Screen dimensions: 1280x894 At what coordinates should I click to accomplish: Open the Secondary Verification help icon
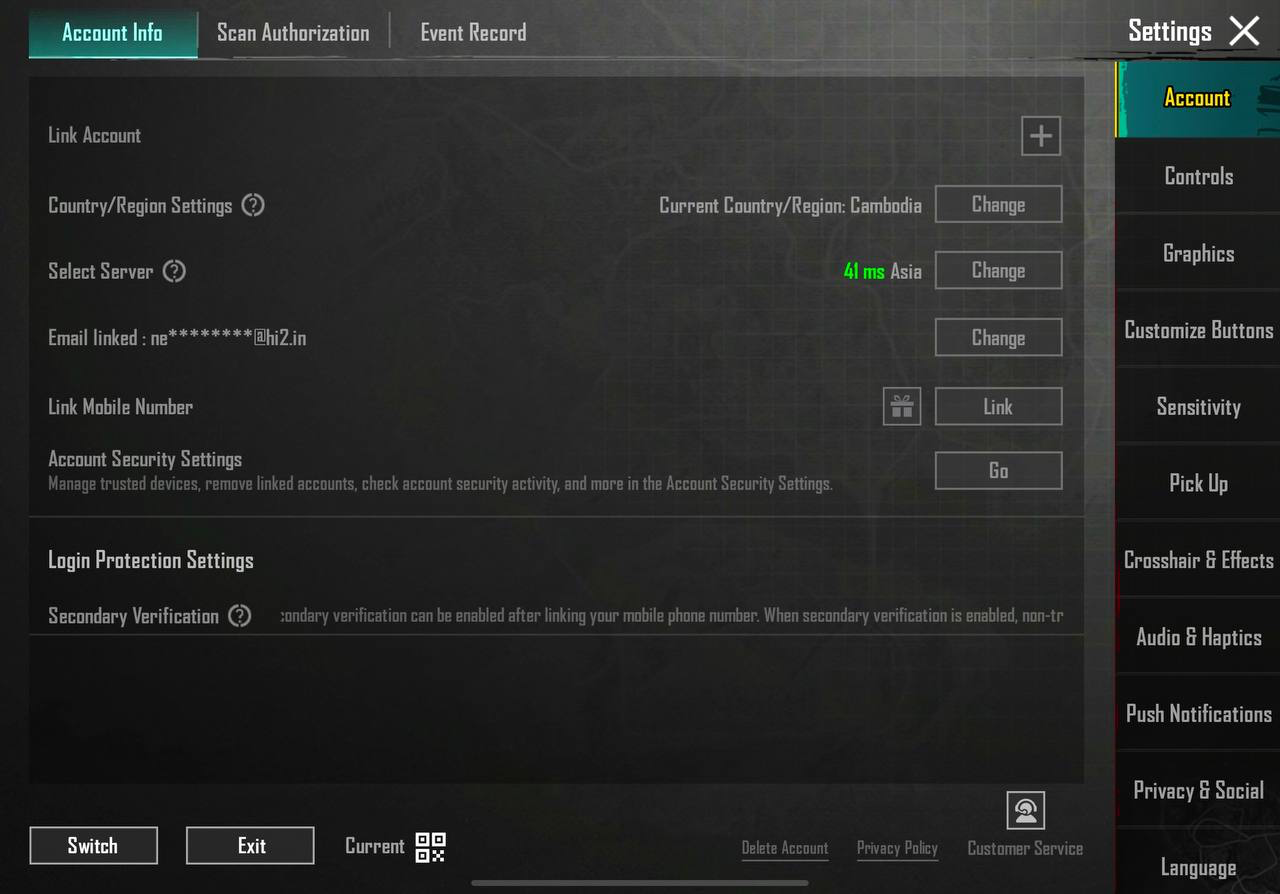[x=240, y=616]
